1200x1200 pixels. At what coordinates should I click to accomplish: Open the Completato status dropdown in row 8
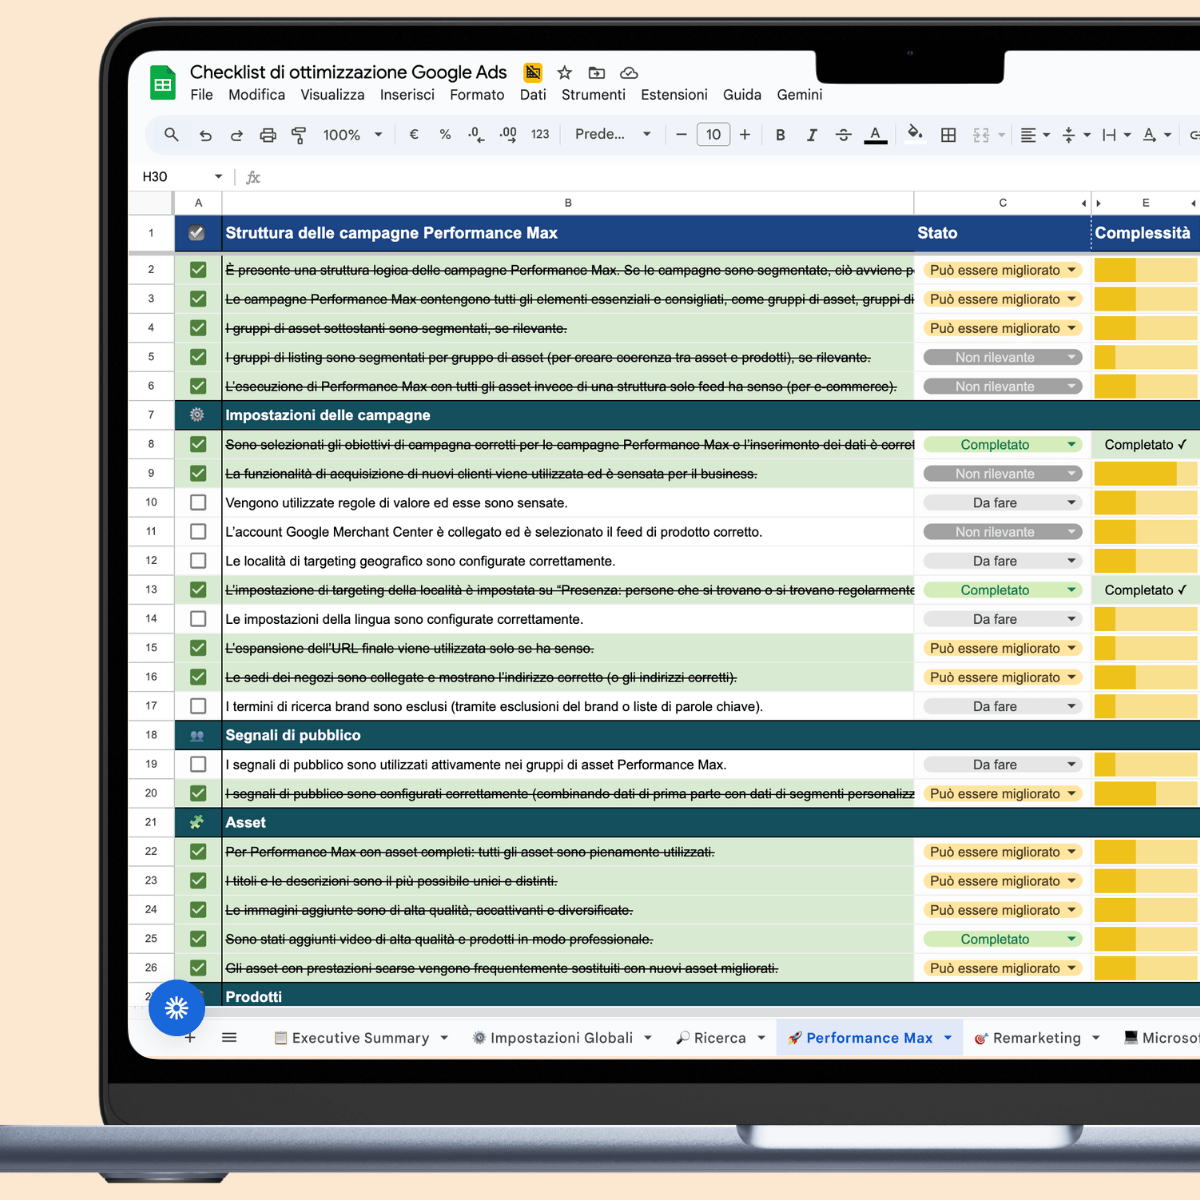pos(1071,445)
